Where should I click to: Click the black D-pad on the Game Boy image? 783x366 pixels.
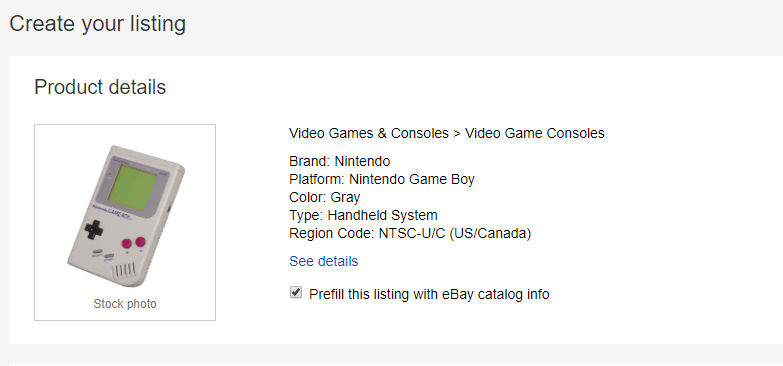click(94, 229)
